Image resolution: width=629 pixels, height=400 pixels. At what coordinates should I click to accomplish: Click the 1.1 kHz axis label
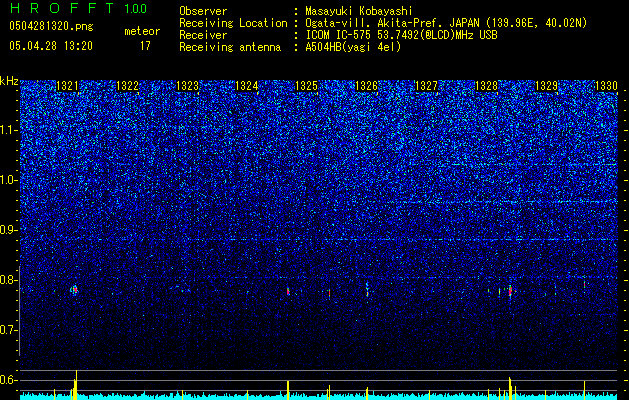9,130
